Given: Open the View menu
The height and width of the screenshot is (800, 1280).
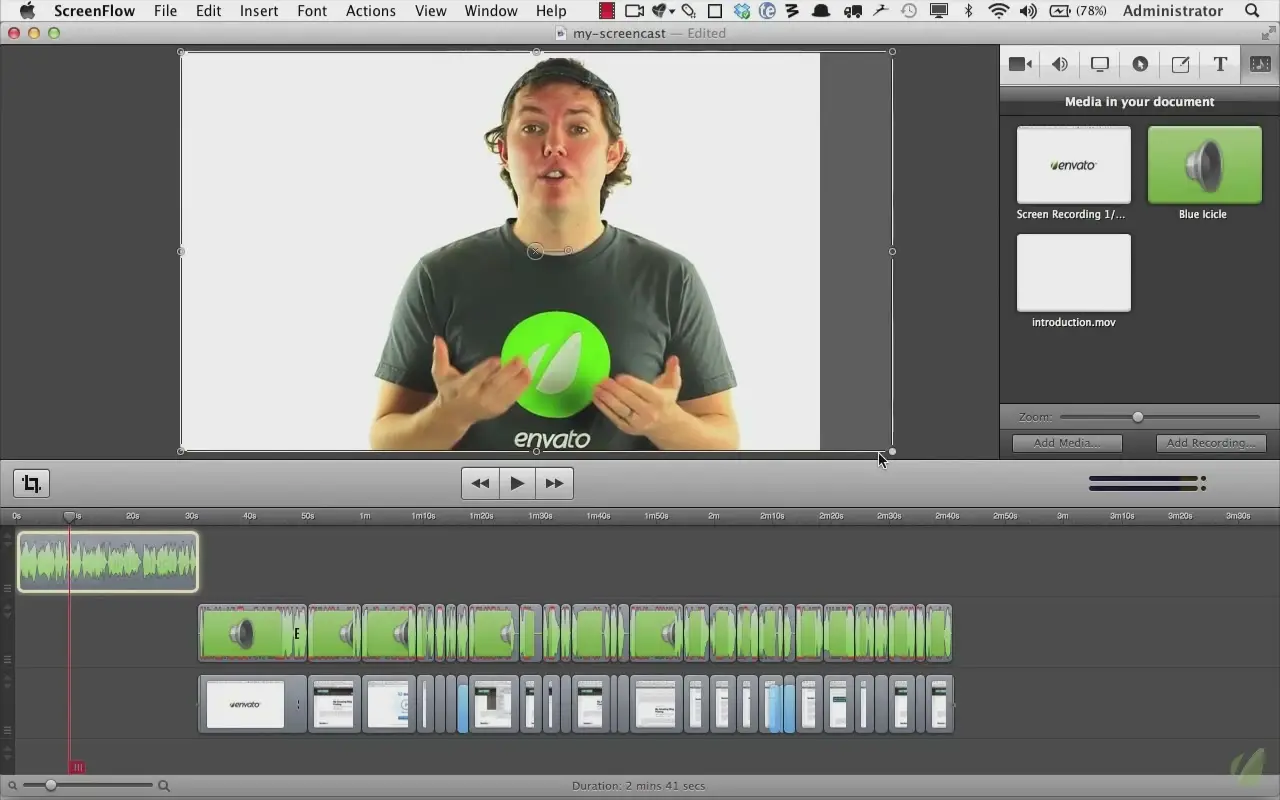Looking at the screenshot, I should point(431,11).
